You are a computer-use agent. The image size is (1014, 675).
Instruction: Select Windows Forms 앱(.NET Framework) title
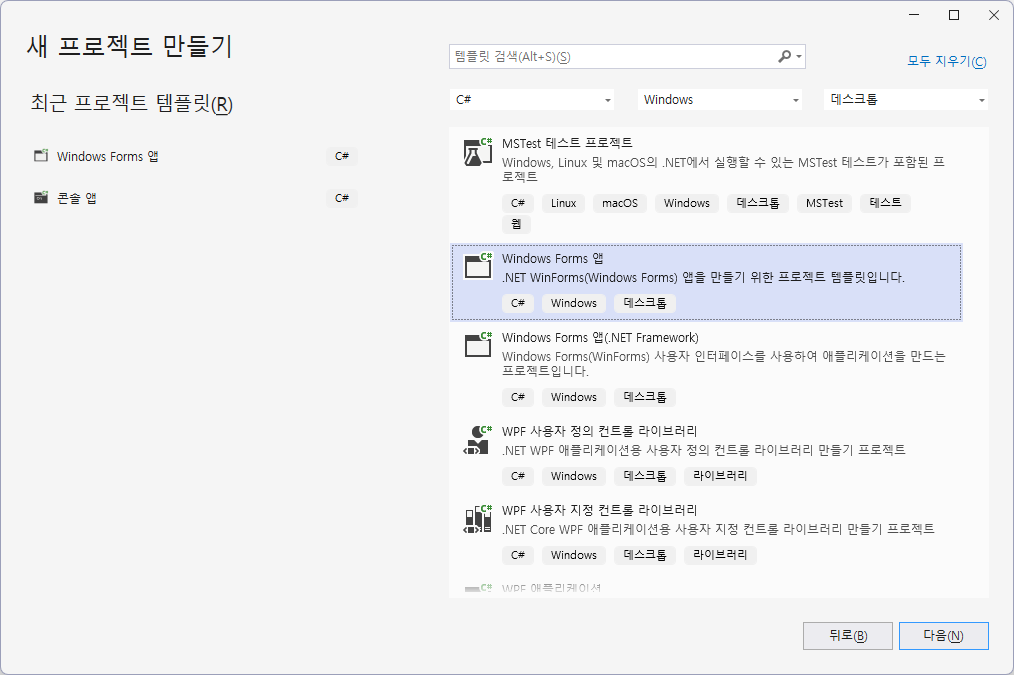click(x=600, y=338)
